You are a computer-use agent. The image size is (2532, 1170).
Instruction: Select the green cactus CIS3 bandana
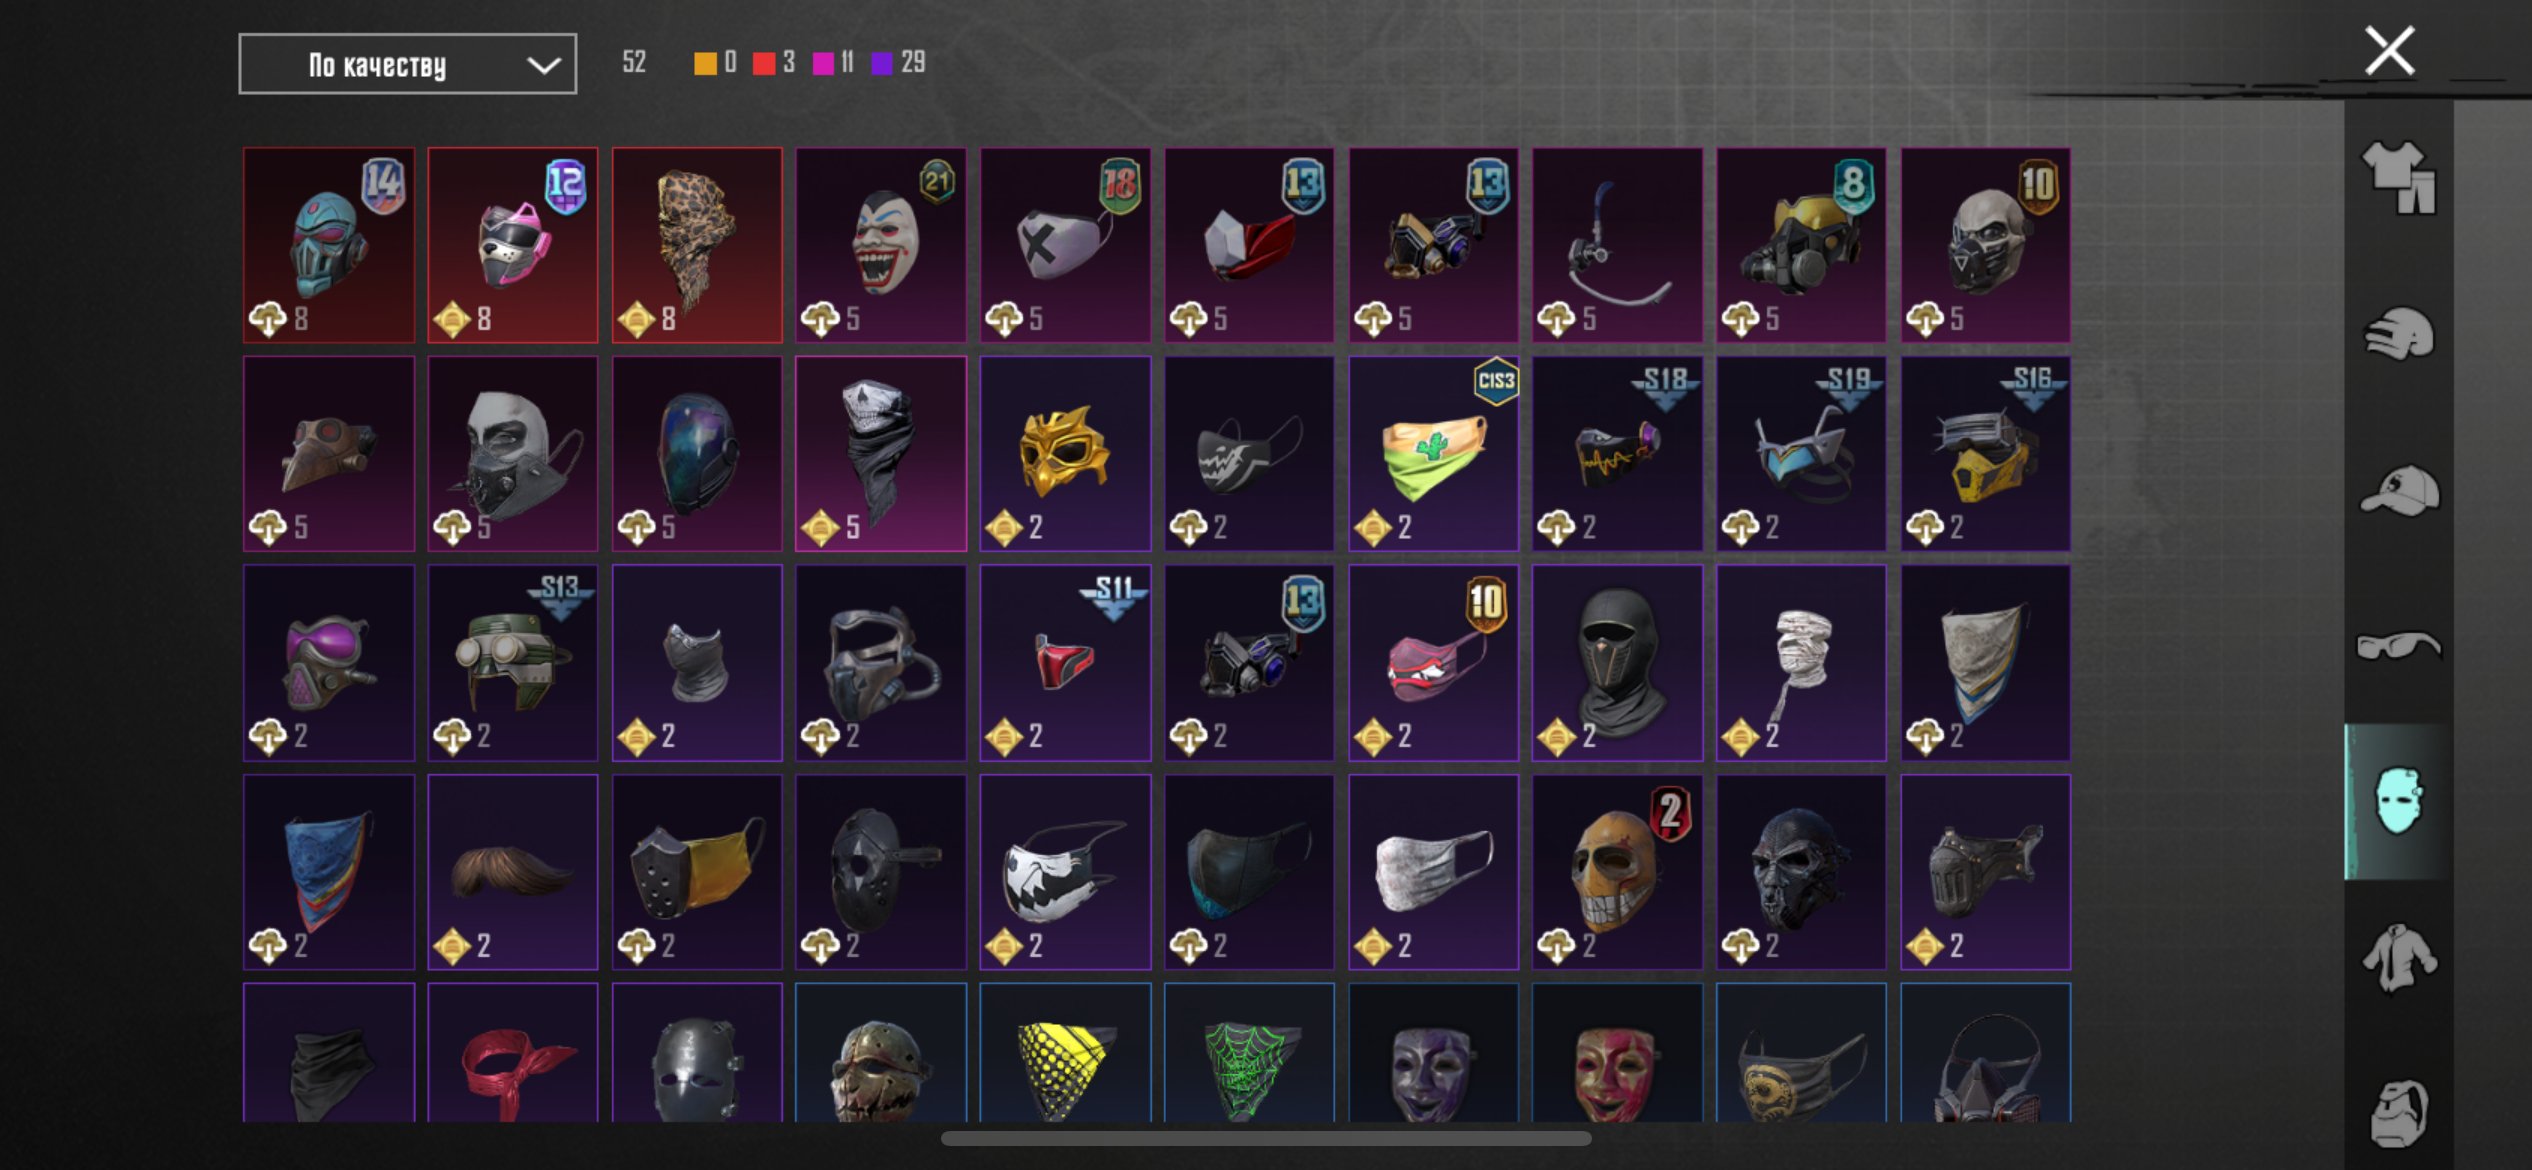1433,454
